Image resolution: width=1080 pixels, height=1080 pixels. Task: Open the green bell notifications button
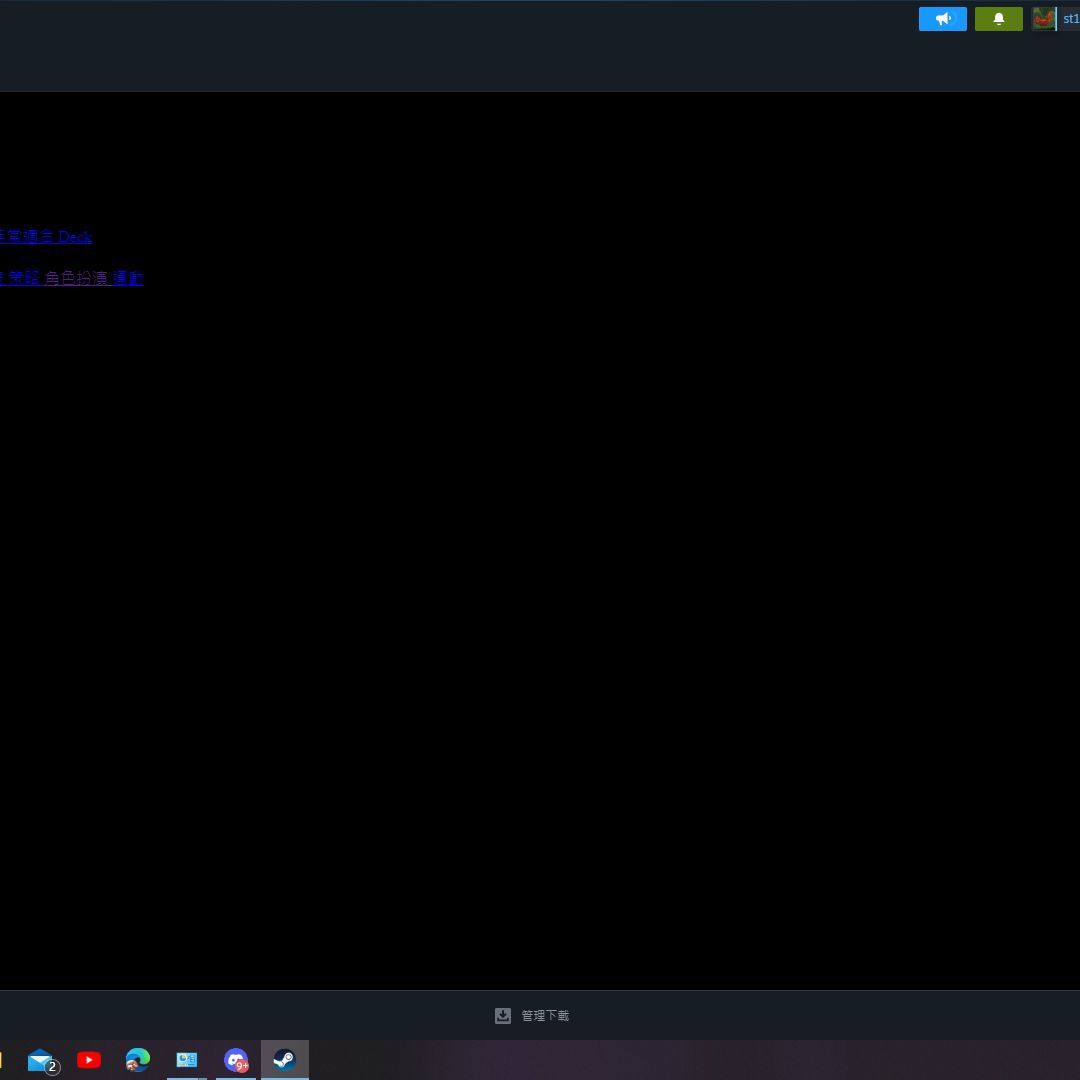tap(998, 19)
